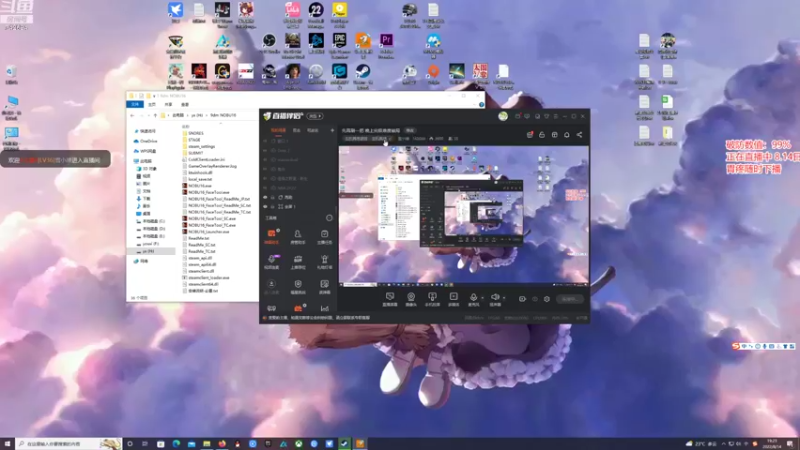Click the edit tag beside the stream title
Viewport: 800px width, 450px height.
[410, 131]
